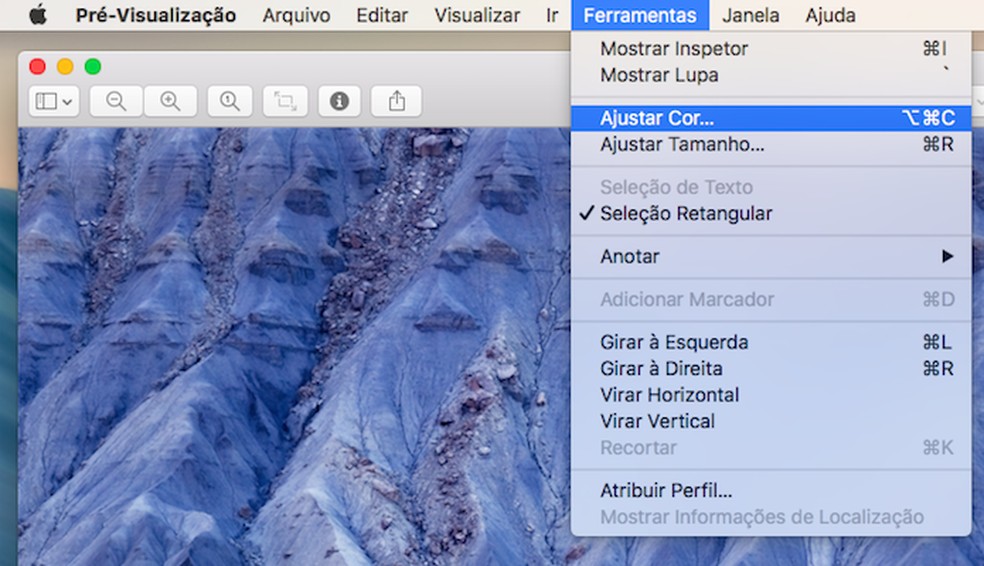The width and height of the screenshot is (984, 566).
Task: Open the Apple menu
Action: (x=38, y=14)
